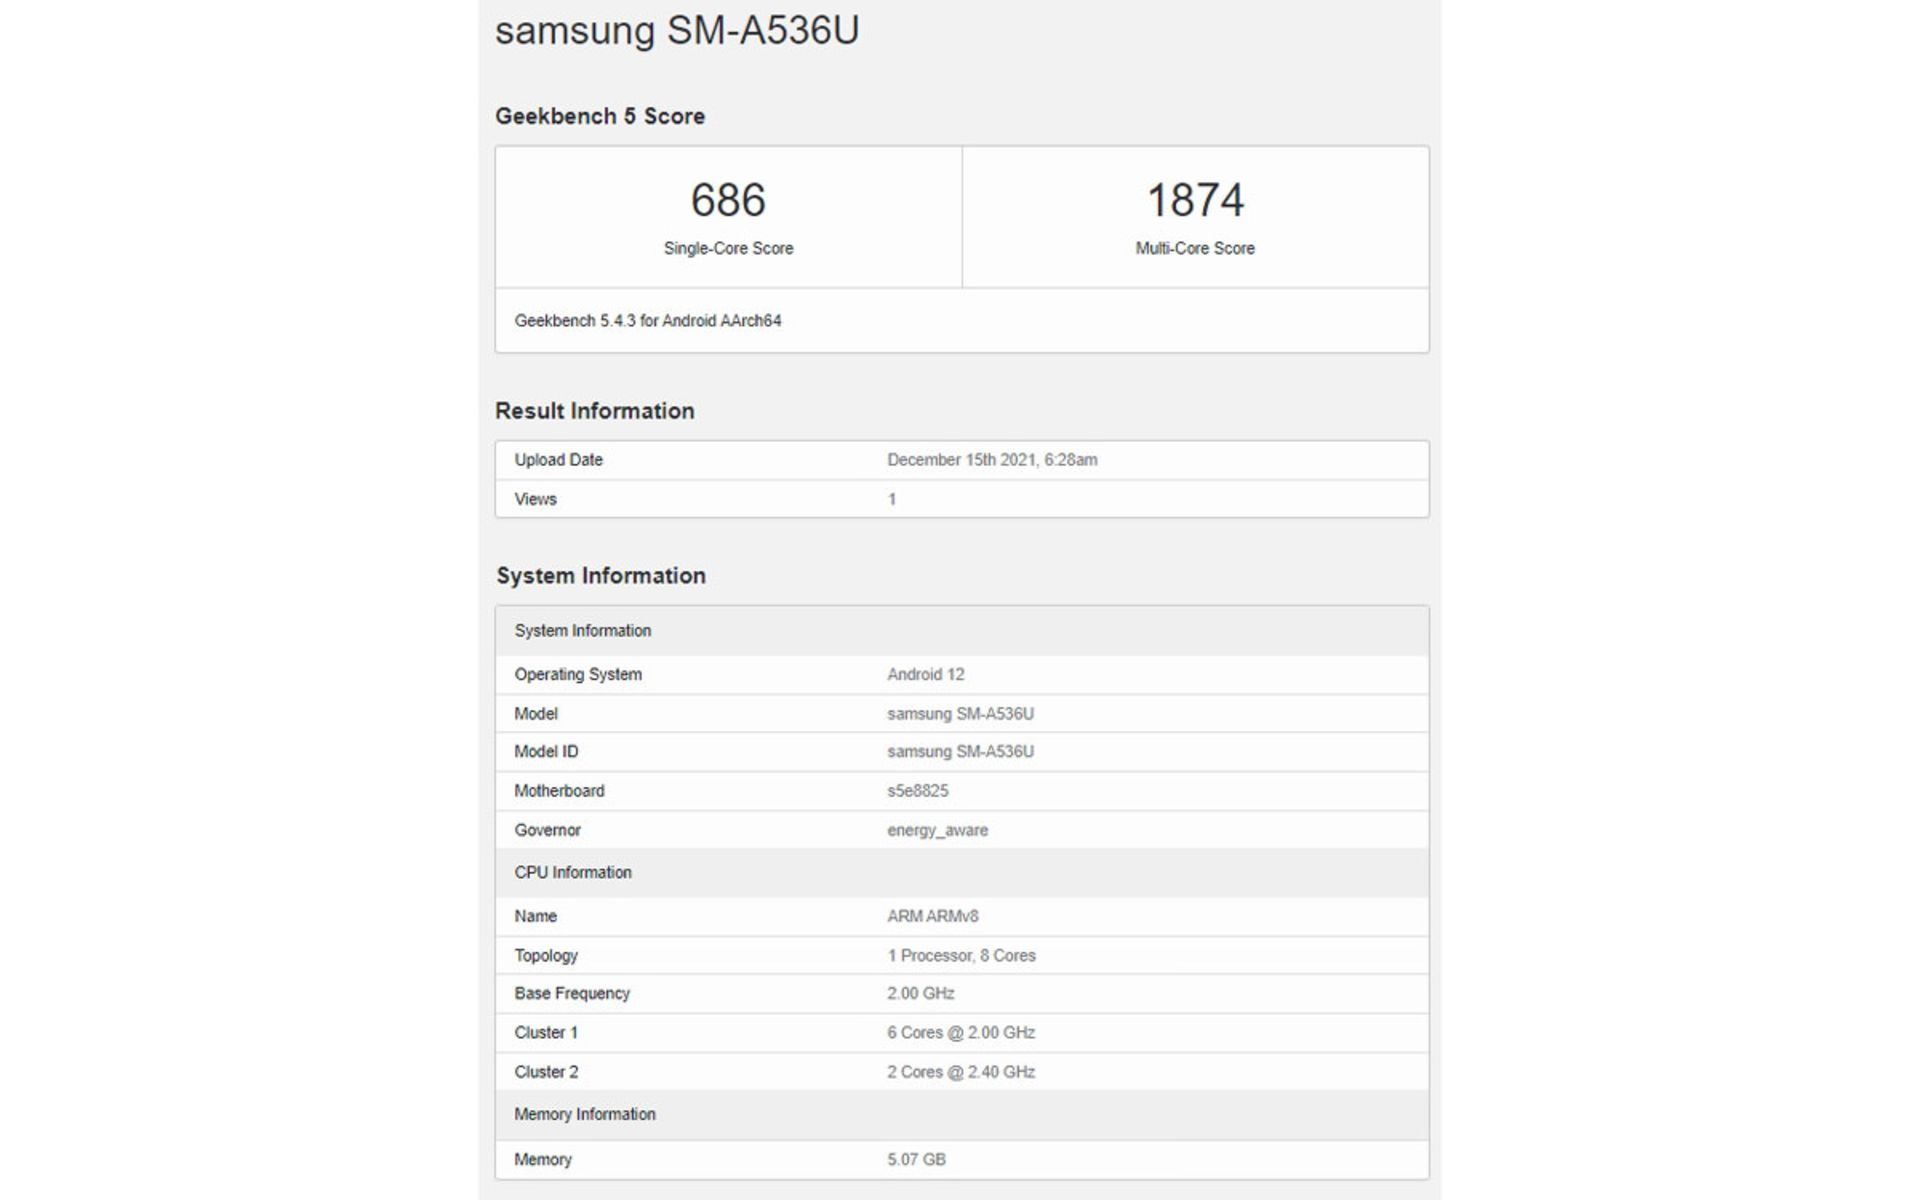Screen dimensions: 1920x1200
Task: Click the Multi-Core Score label
Action: click(x=1195, y=248)
